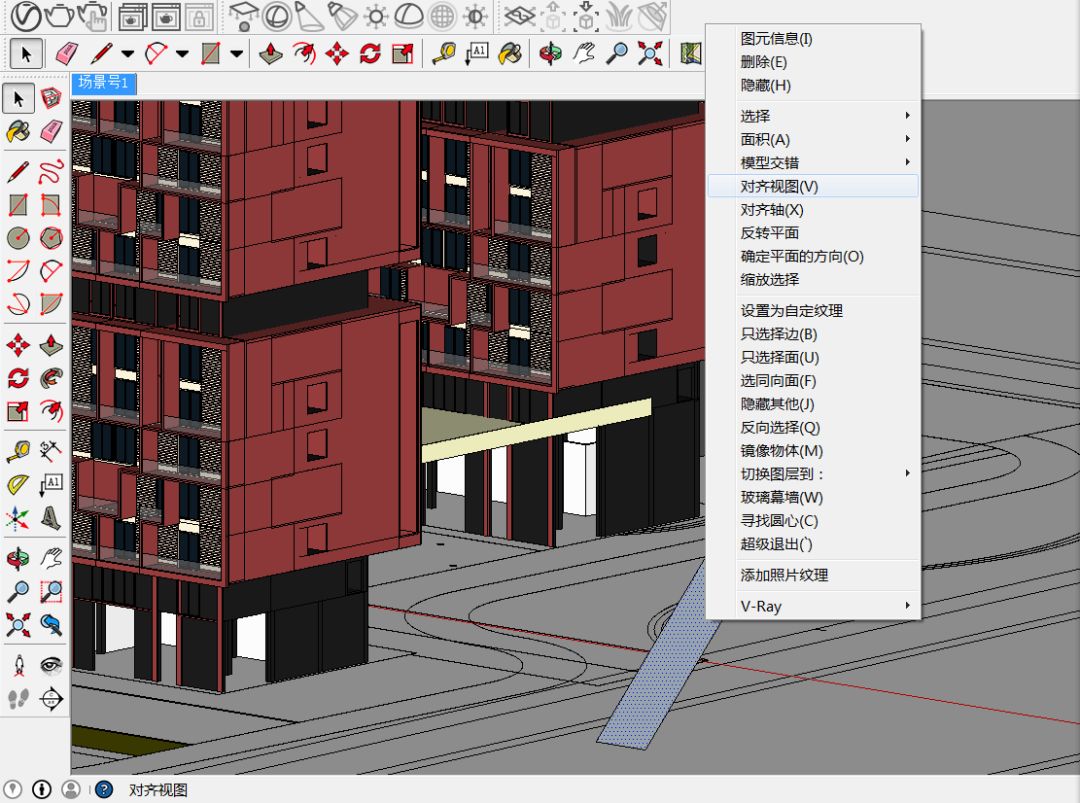Switch to the 场景号1 scene tab
The image size is (1080, 803).
point(103,83)
